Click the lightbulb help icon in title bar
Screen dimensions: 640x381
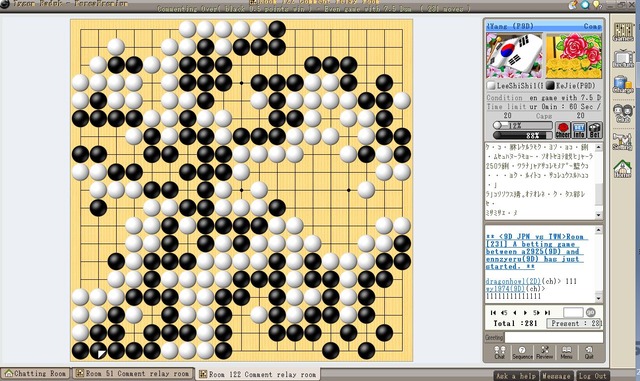pos(597,4)
